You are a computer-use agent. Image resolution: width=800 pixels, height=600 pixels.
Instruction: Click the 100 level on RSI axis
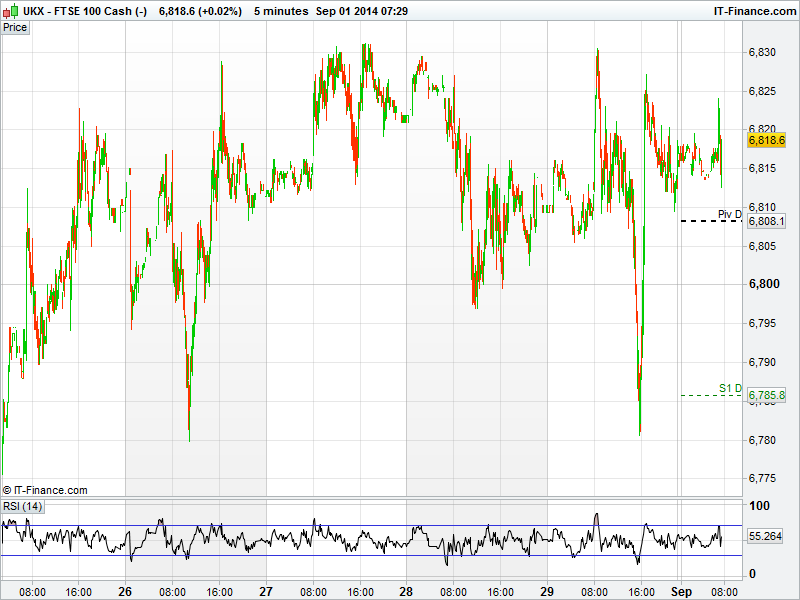point(759,506)
